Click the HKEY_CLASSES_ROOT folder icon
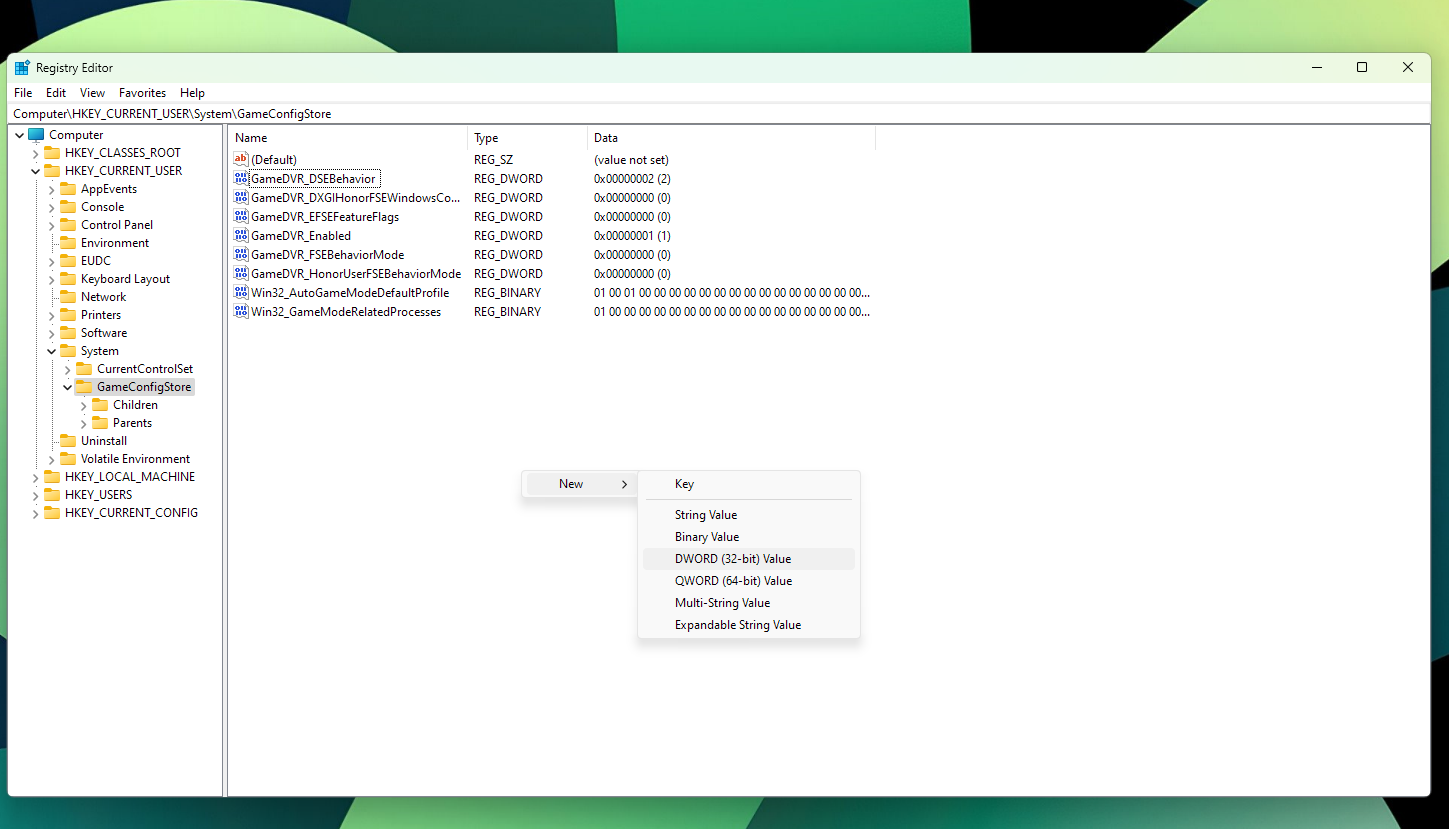 click(52, 153)
